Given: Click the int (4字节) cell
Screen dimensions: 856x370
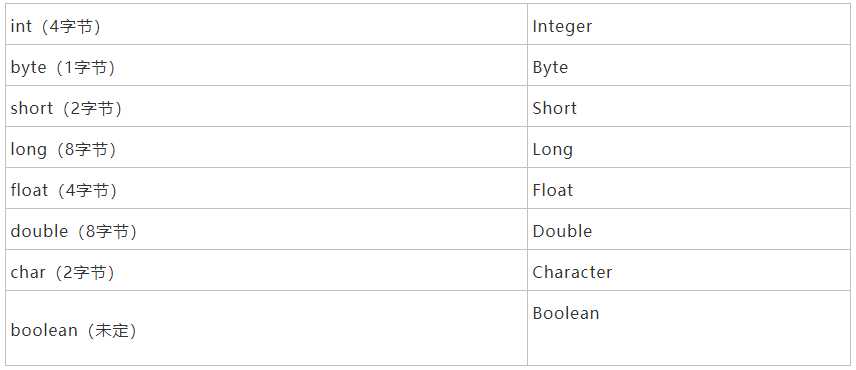Looking at the screenshot, I should click(266, 25).
